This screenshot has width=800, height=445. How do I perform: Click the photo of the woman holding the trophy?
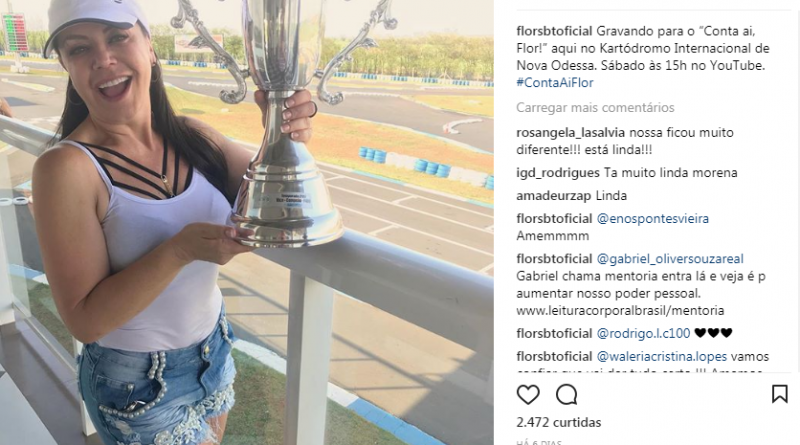click(247, 222)
